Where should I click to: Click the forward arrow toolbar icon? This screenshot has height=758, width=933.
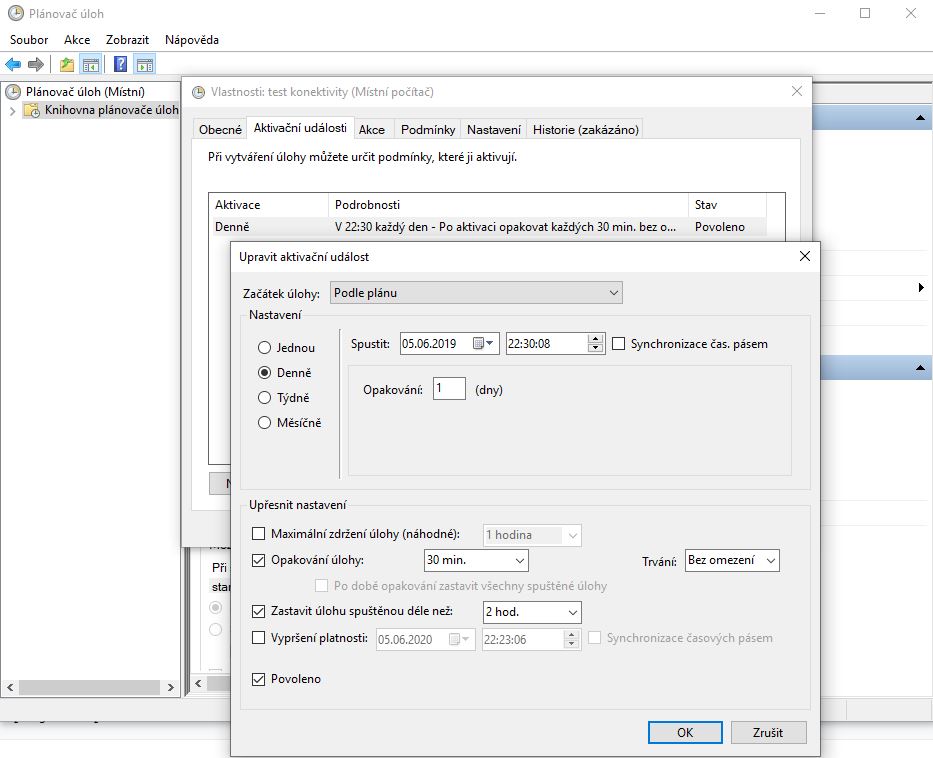pos(36,65)
